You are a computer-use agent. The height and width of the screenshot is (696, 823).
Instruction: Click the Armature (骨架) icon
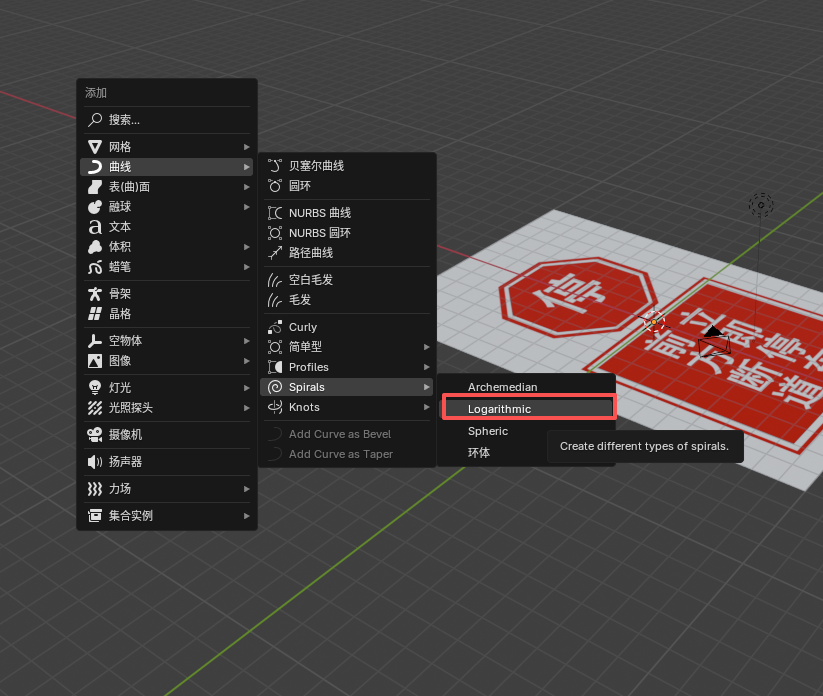pos(95,294)
